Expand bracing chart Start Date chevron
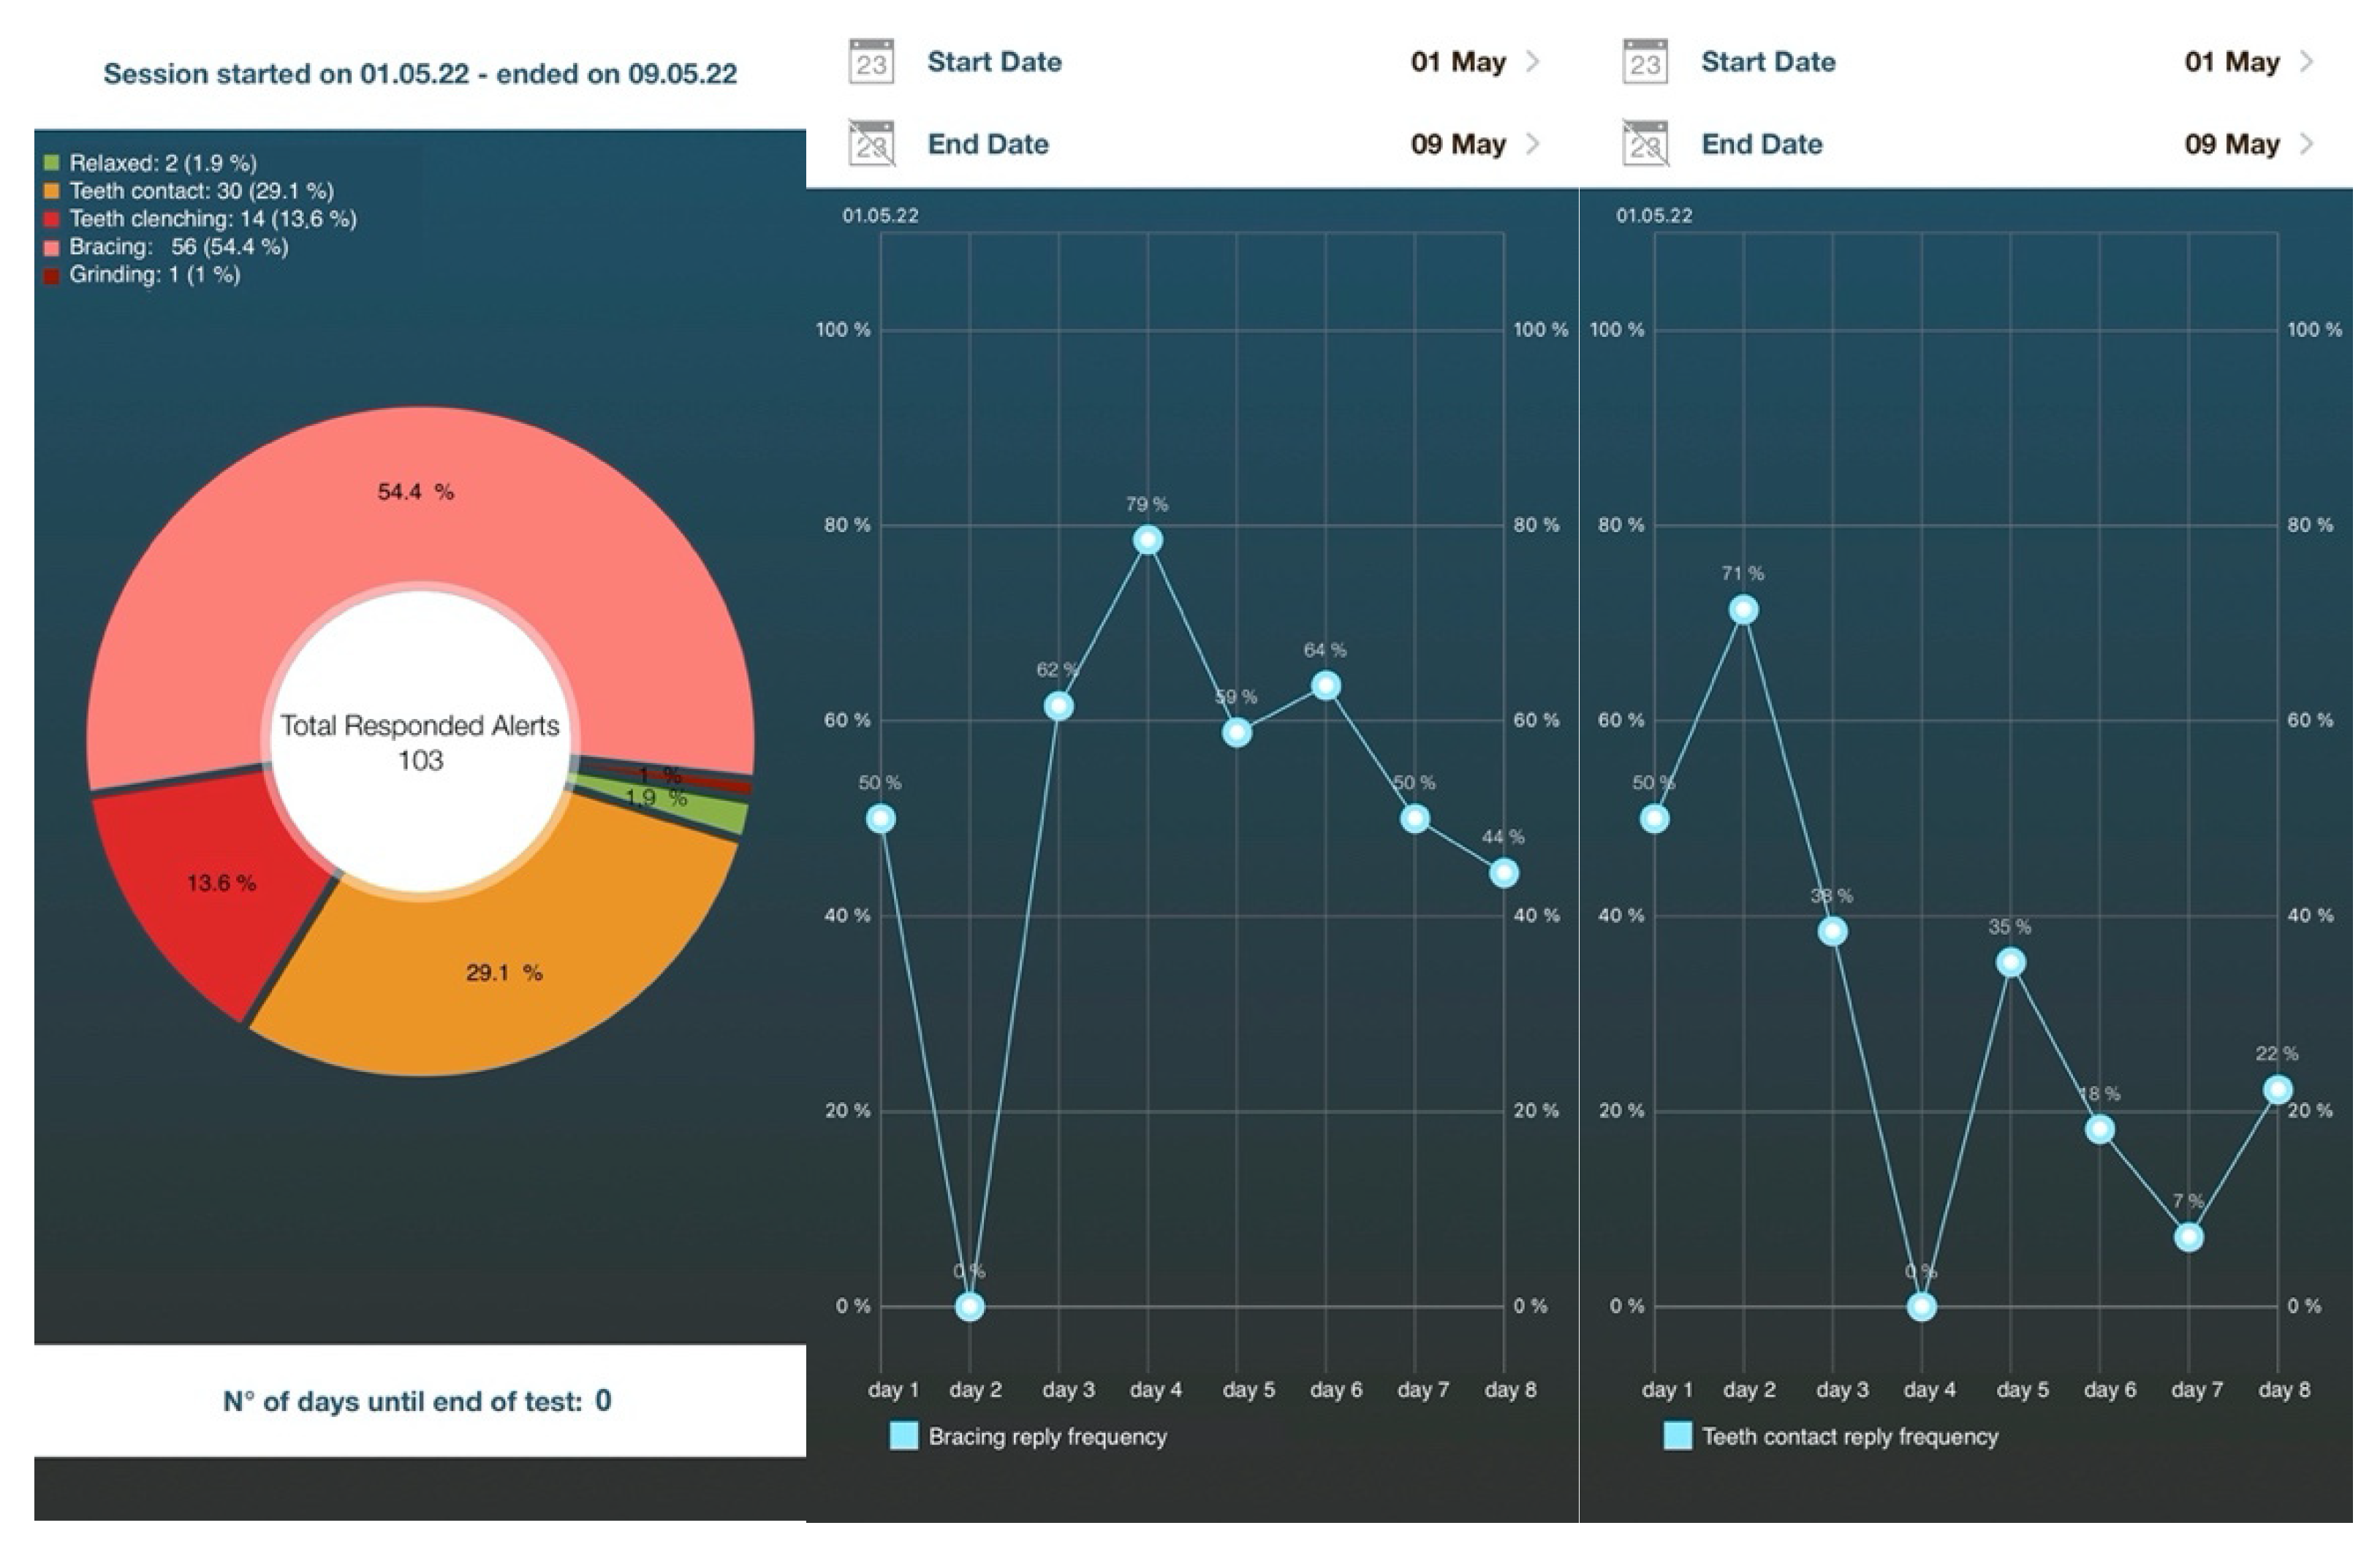Viewport: 2380px width, 1547px height. click(x=1532, y=62)
